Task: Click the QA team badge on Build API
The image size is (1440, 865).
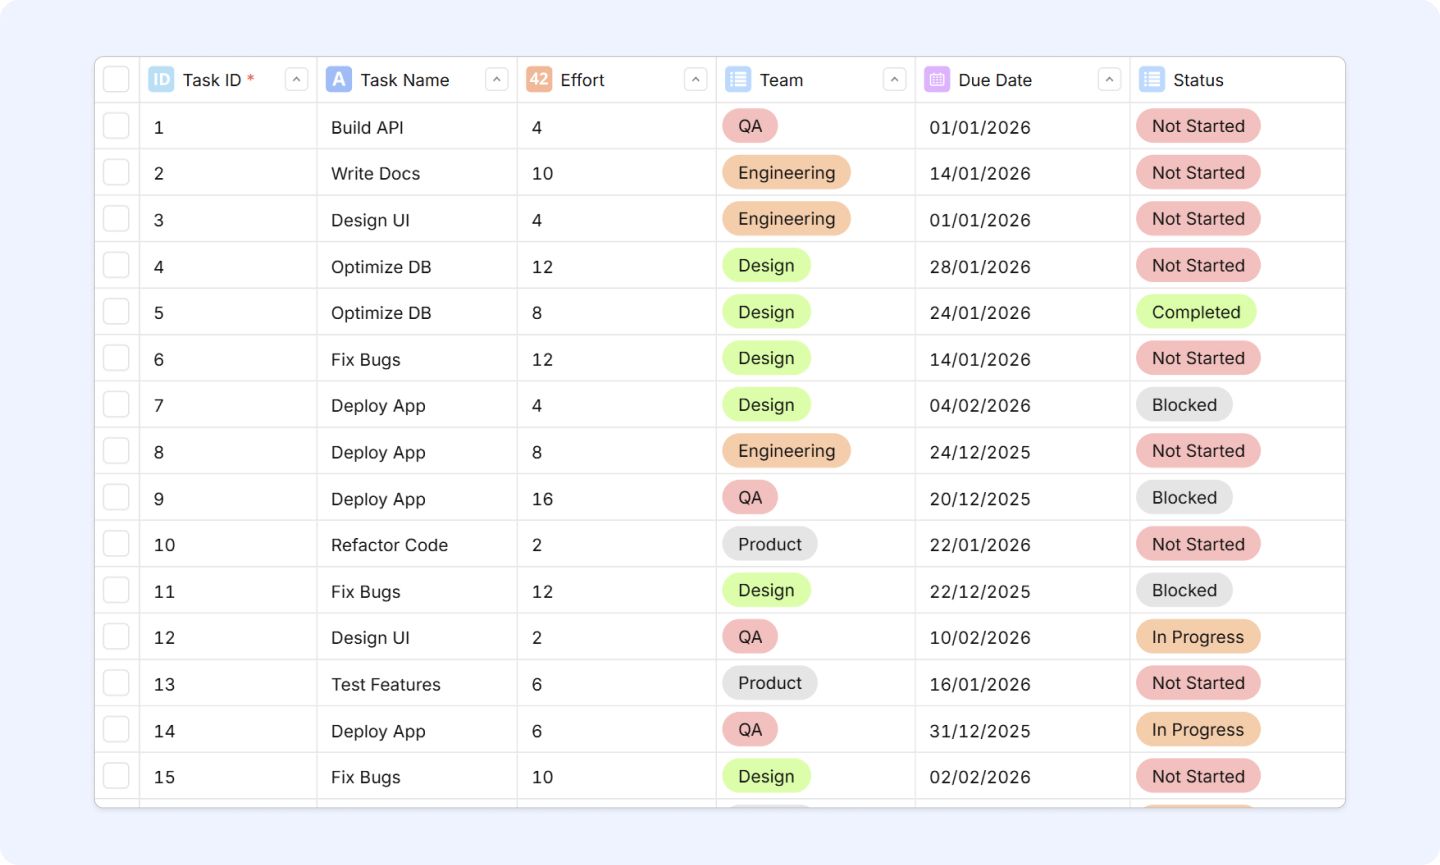Action: pyautogui.click(x=750, y=125)
